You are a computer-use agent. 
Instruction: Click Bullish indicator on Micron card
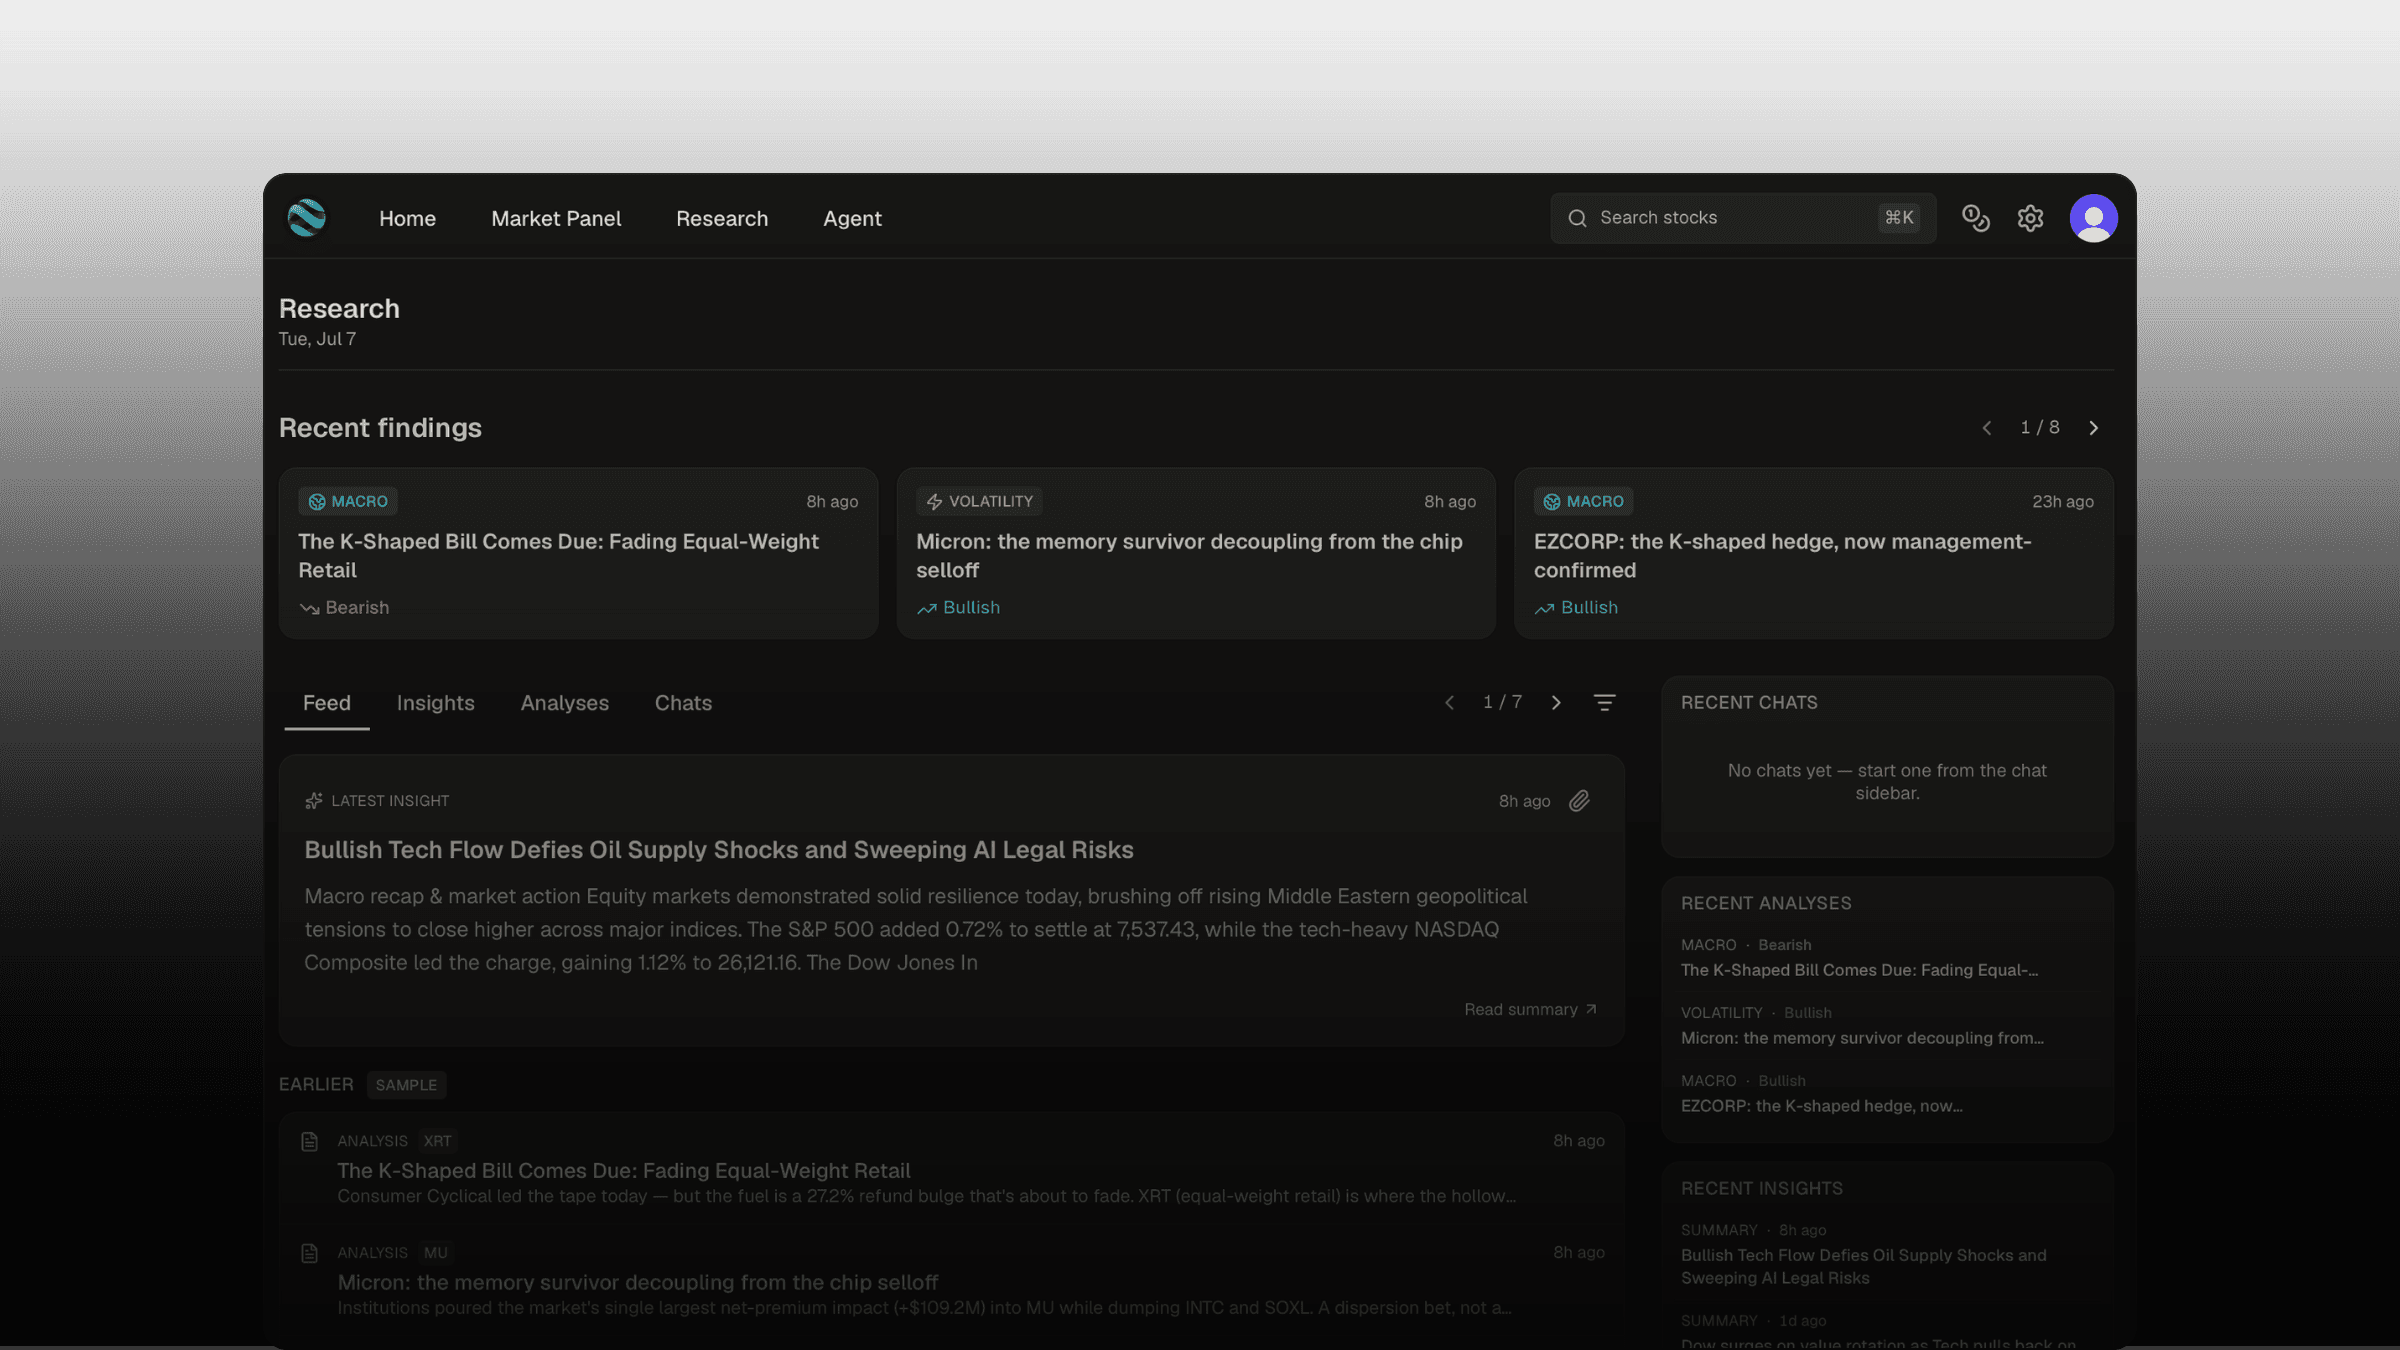(x=958, y=608)
